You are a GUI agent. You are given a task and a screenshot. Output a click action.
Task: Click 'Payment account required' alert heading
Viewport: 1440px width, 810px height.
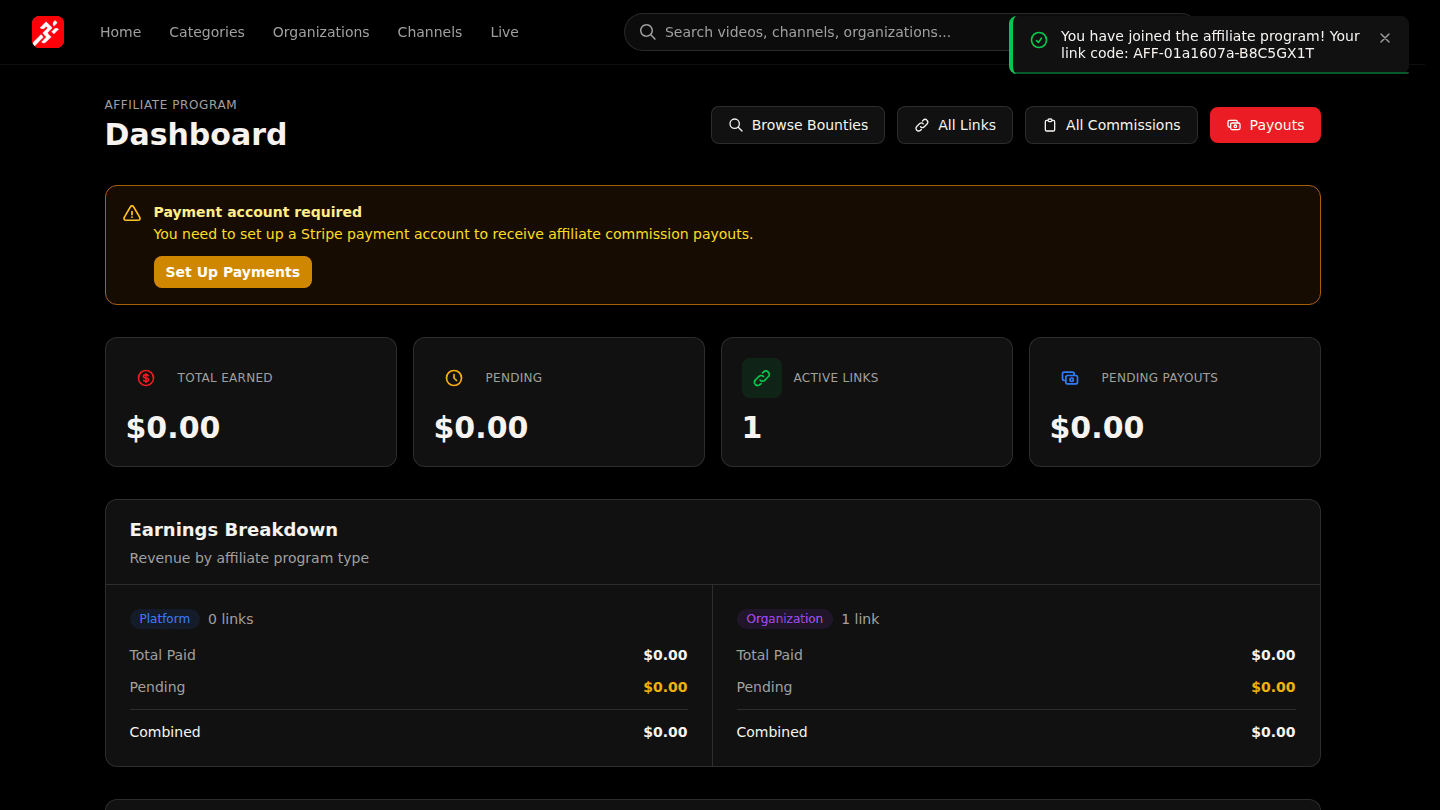click(x=258, y=212)
